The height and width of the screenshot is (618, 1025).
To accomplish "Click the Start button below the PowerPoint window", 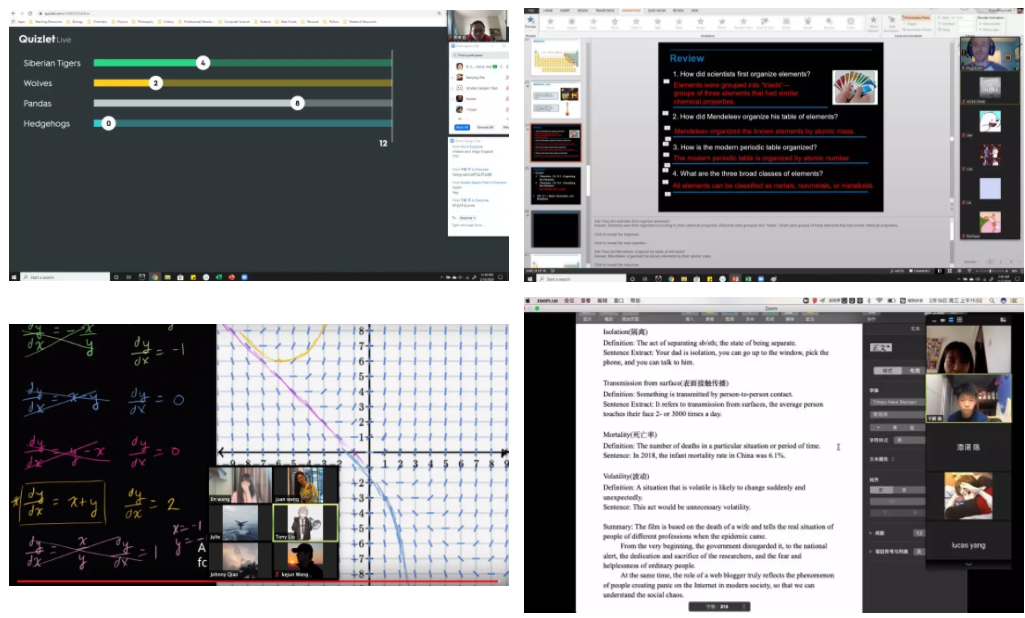I will coord(529,279).
